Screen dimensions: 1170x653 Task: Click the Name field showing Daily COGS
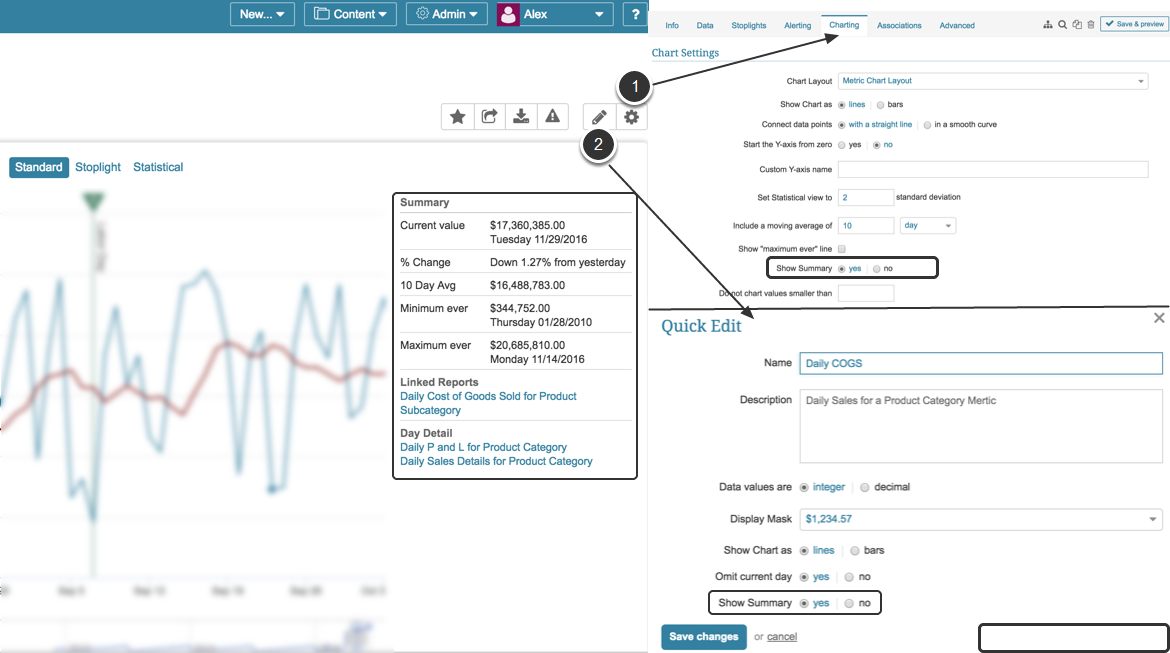point(980,363)
